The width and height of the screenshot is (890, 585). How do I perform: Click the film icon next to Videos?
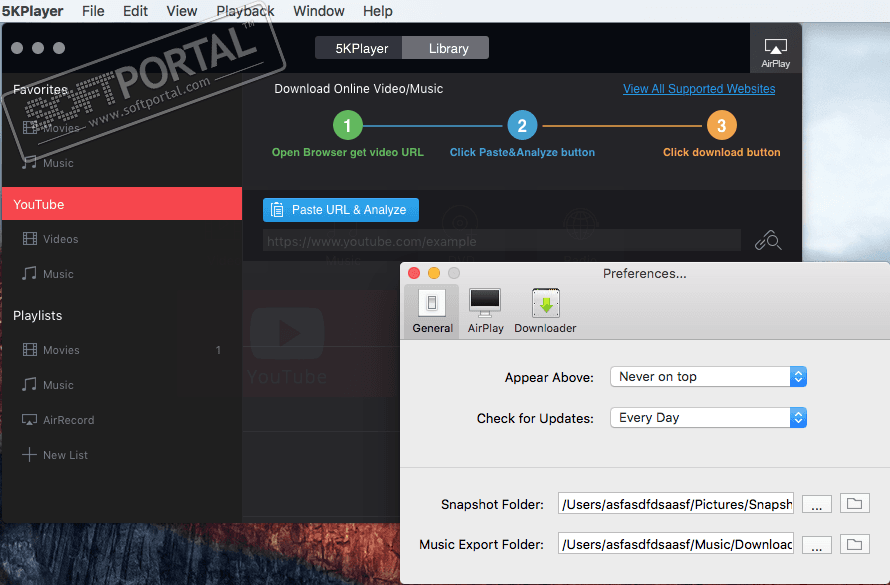pos(30,239)
